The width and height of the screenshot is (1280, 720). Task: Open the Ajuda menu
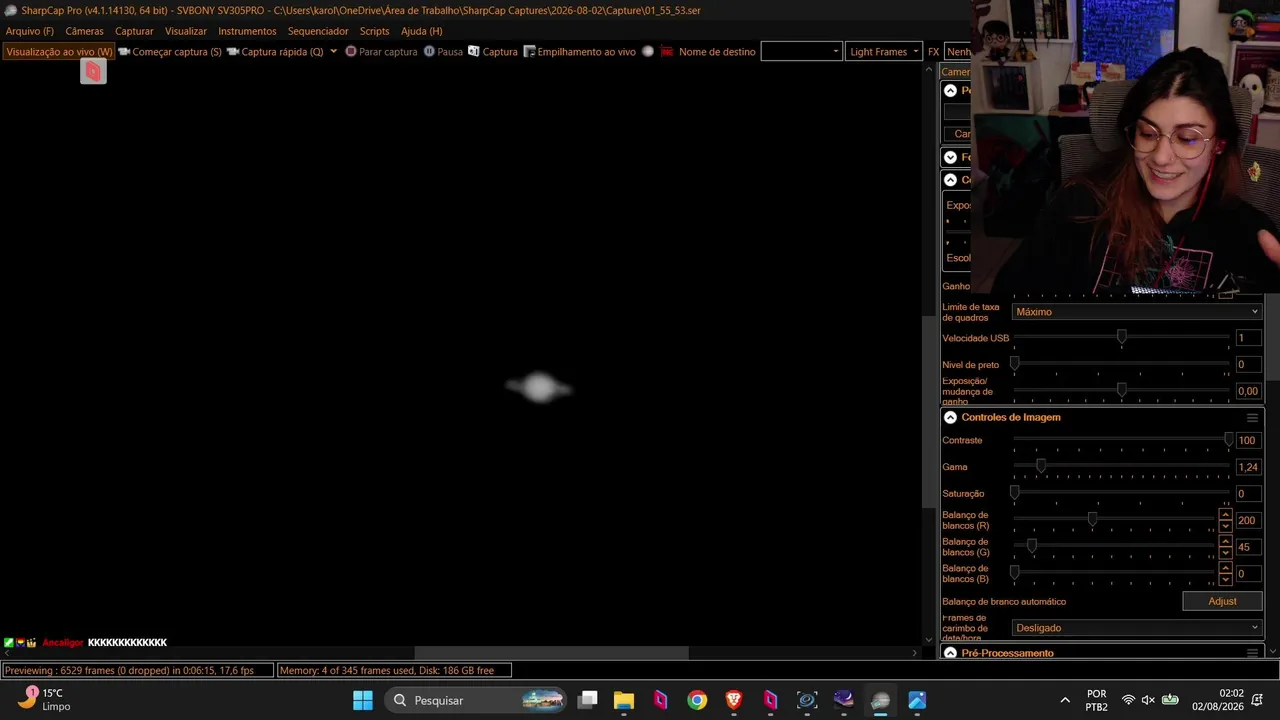pos(421,31)
